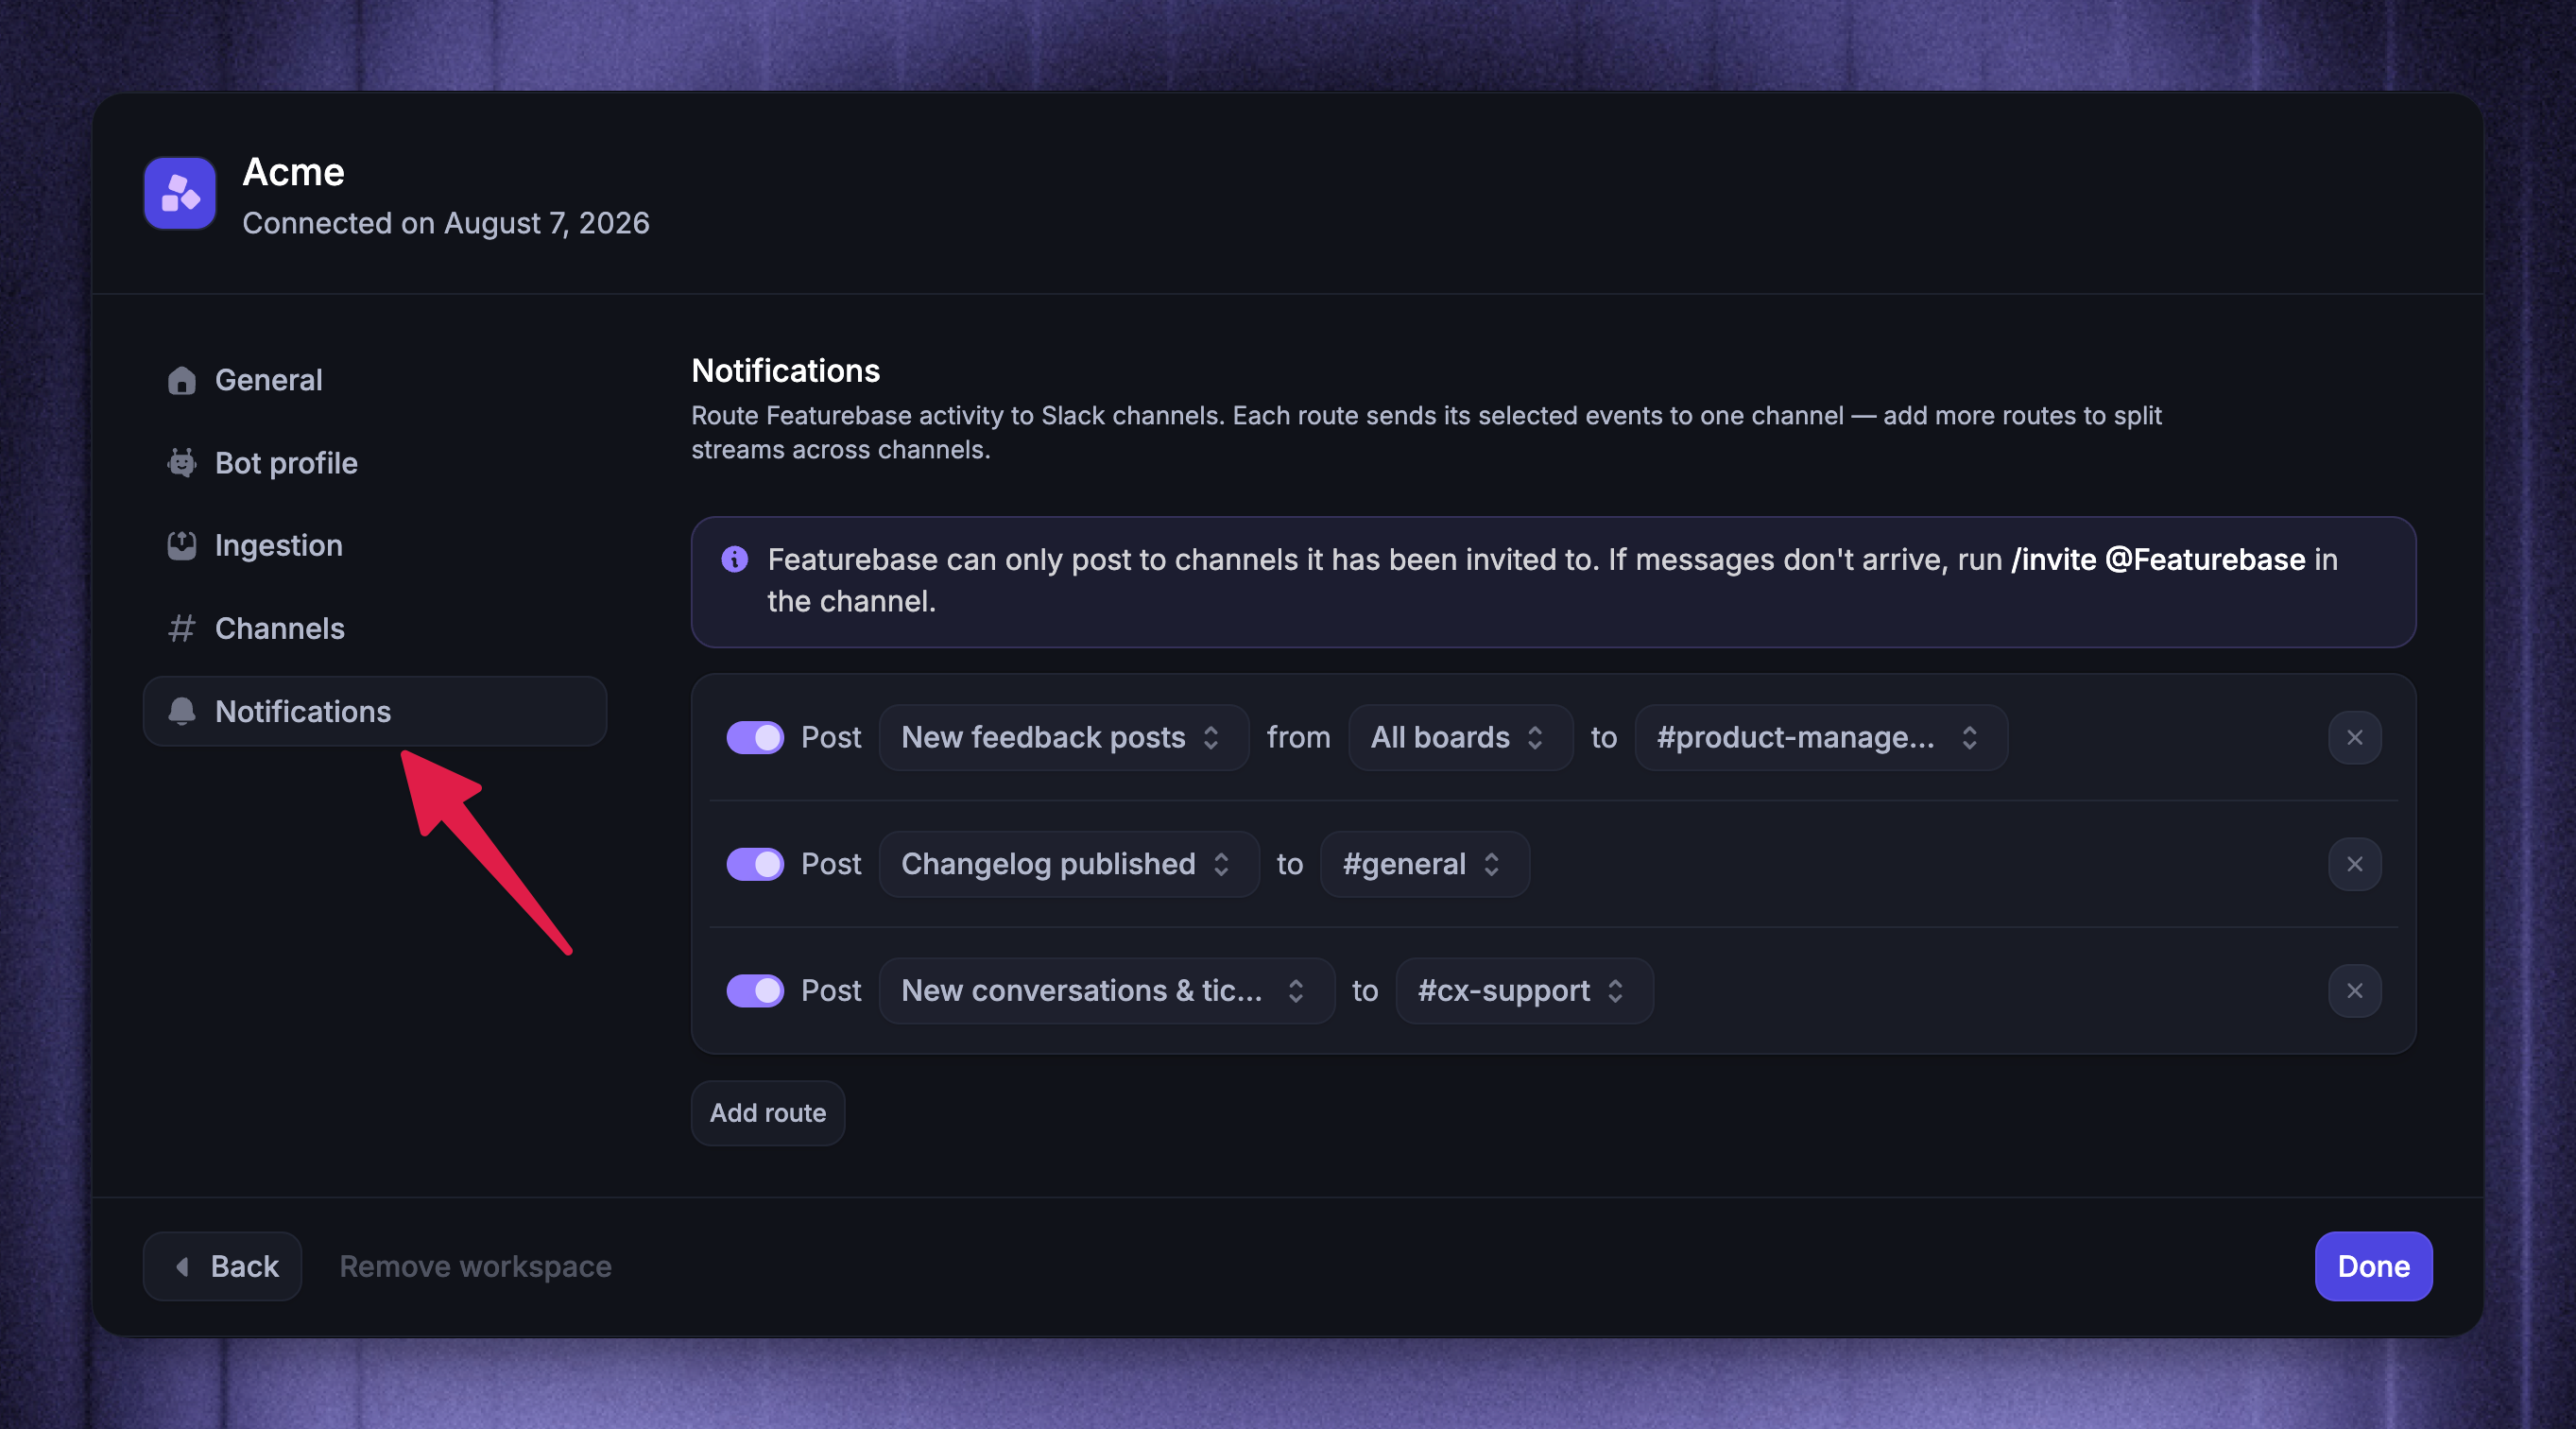2576x1429 pixels.
Task: Switch off the New conversations route
Action: click(755, 990)
